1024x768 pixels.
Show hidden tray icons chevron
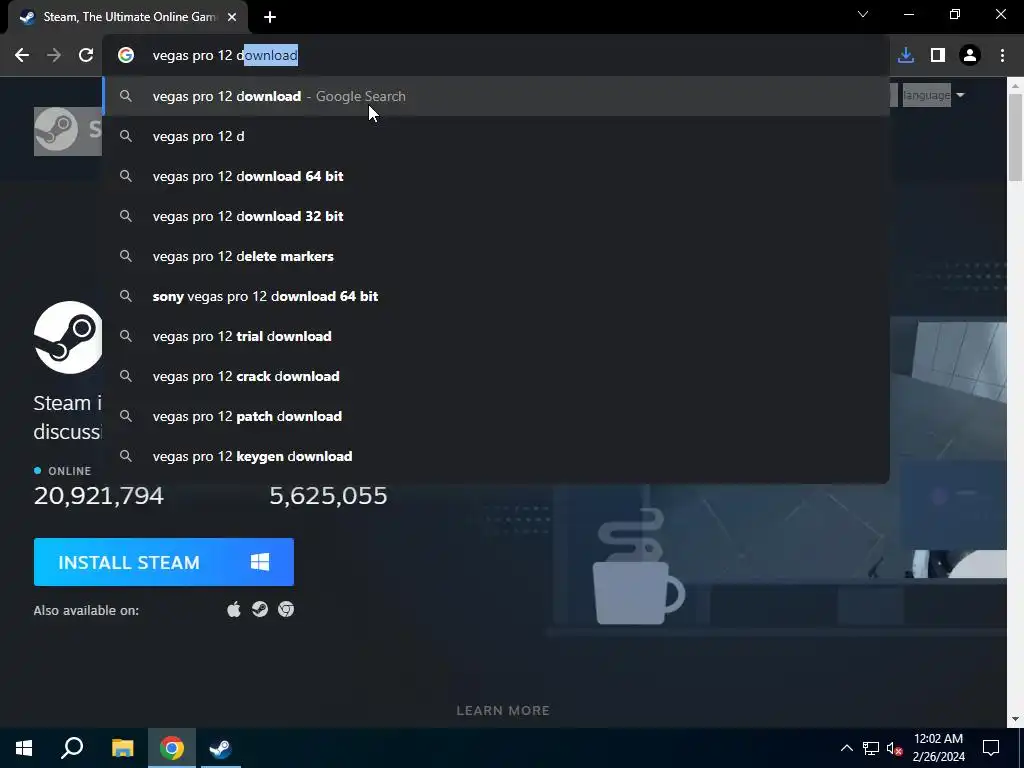[x=846, y=748]
